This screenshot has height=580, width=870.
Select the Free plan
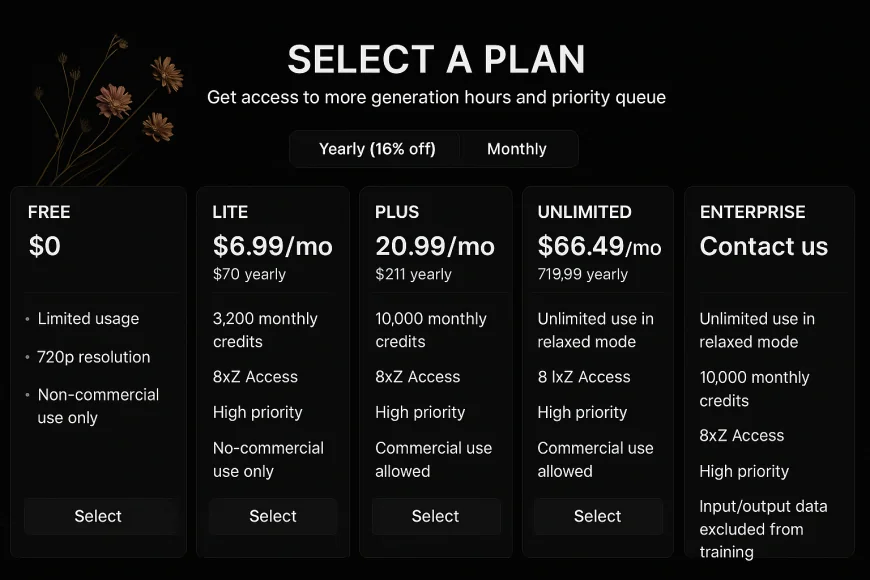tap(98, 516)
